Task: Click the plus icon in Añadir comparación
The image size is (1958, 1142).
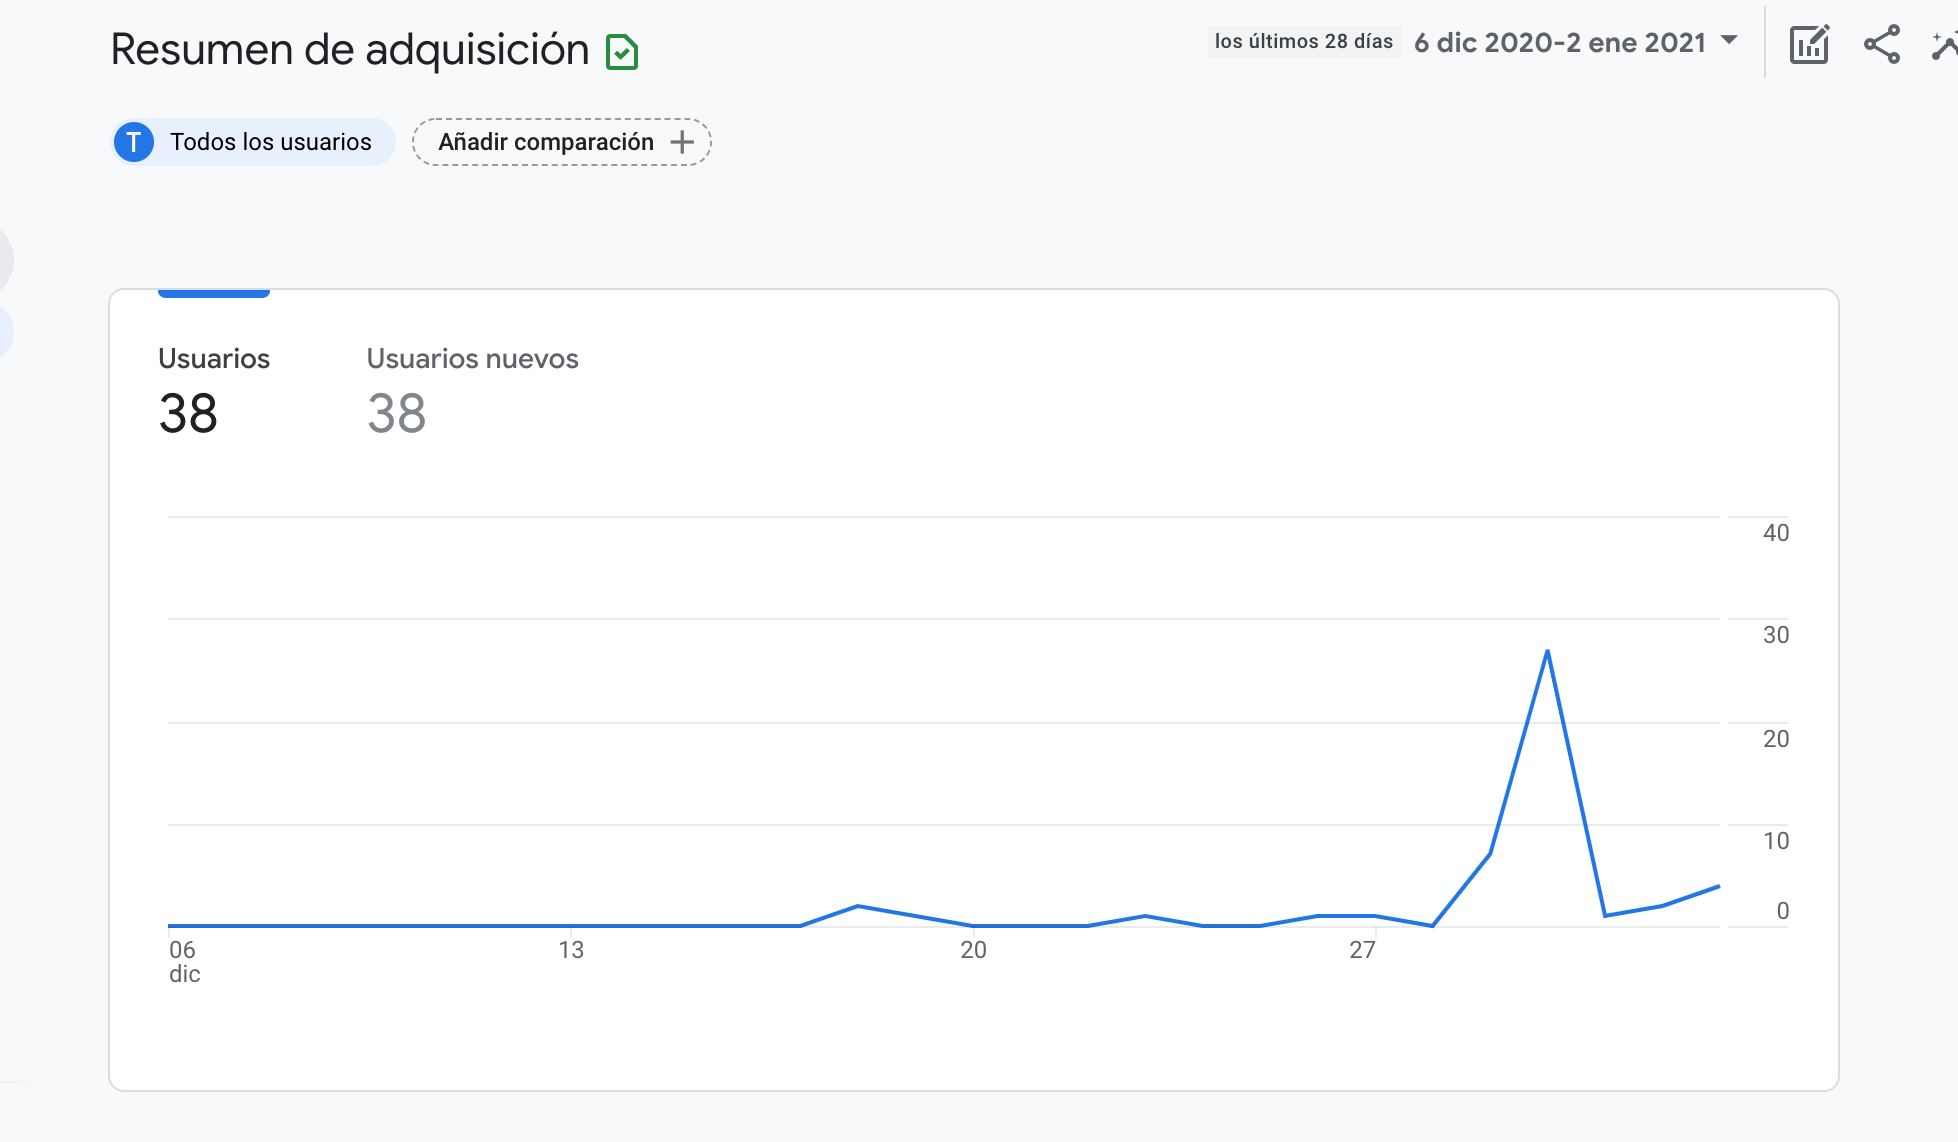Action: (682, 142)
